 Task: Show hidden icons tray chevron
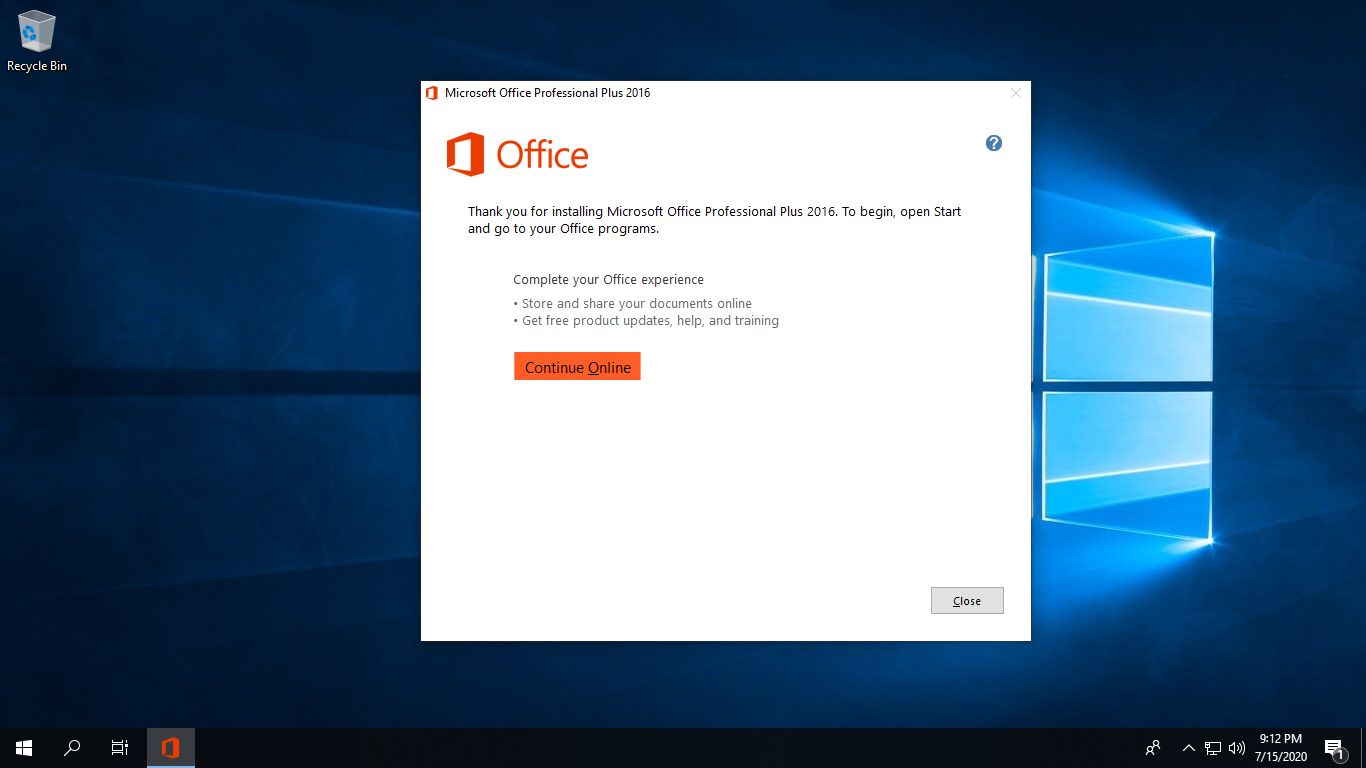tap(1189, 747)
